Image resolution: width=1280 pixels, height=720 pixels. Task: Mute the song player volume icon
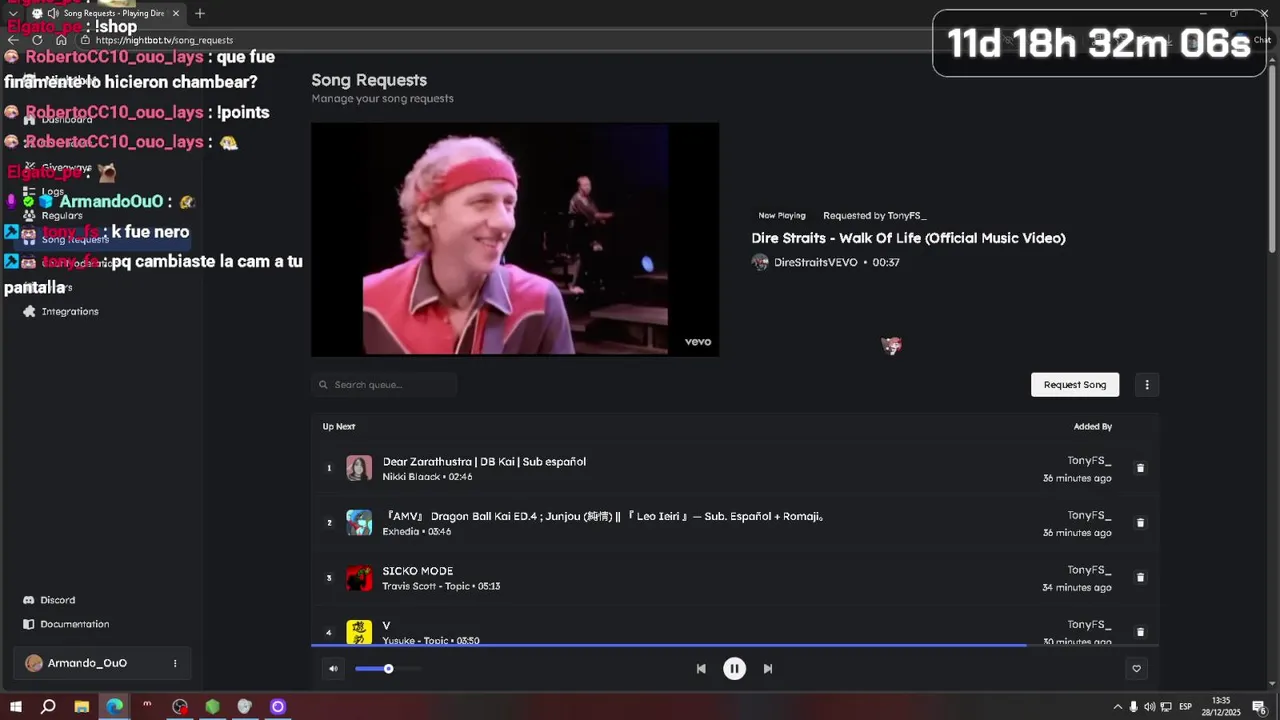(x=333, y=669)
